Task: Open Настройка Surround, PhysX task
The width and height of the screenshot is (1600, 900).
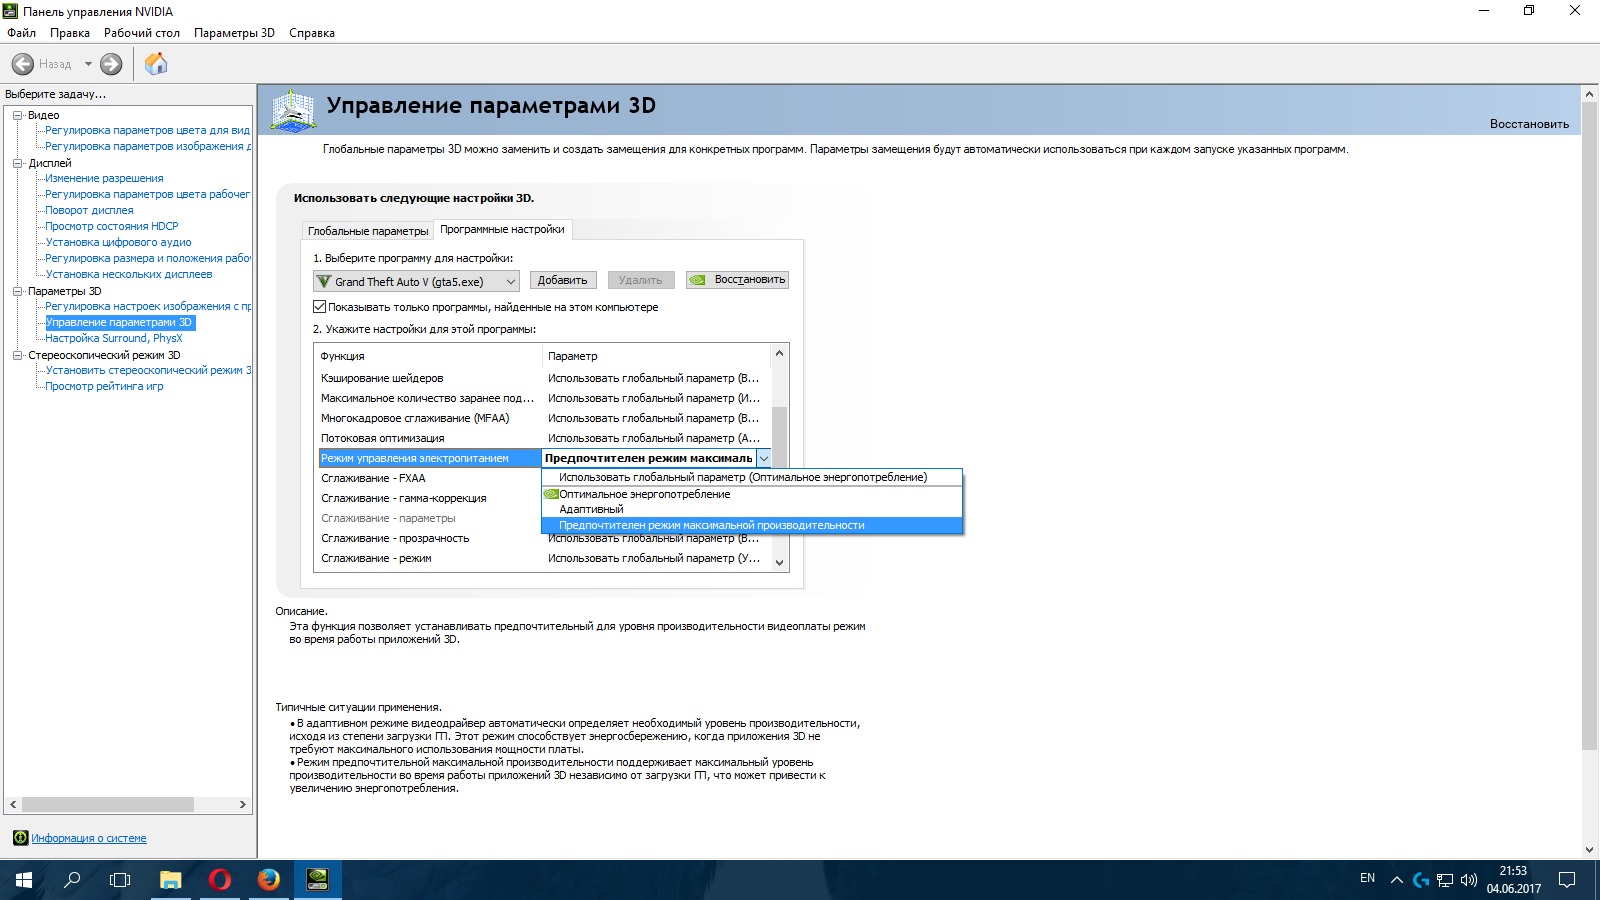Action: [x=114, y=338]
